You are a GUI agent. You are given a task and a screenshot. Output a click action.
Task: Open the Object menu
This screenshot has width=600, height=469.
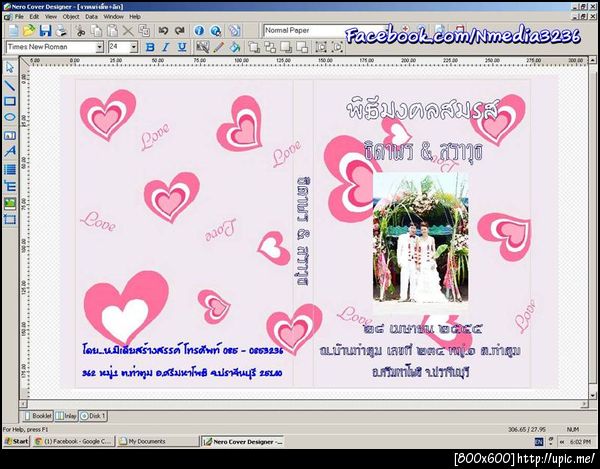[71, 17]
